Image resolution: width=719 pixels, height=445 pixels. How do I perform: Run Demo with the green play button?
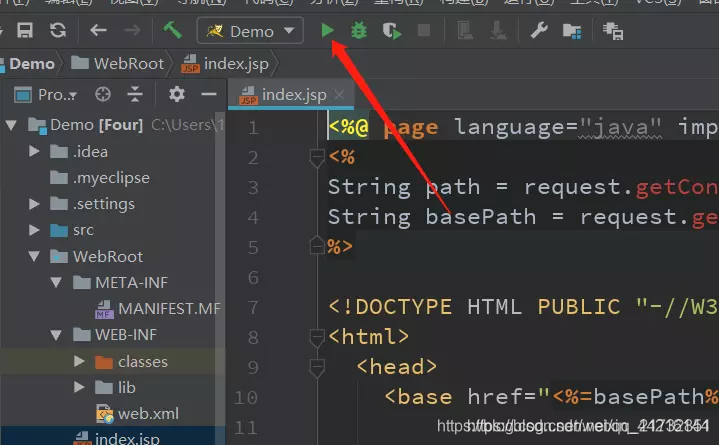point(327,31)
